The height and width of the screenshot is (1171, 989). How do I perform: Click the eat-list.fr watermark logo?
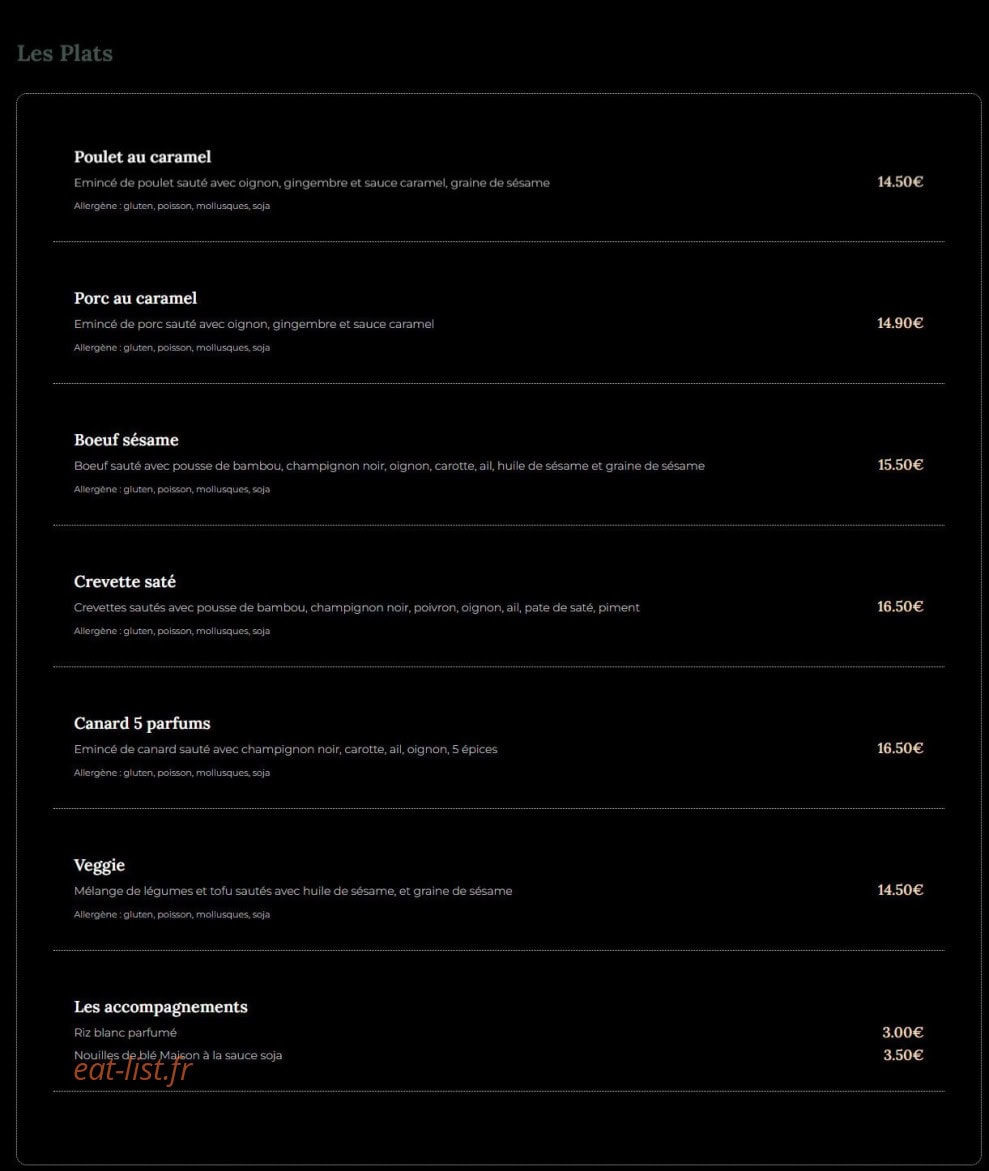click(x=133, y=1070)
